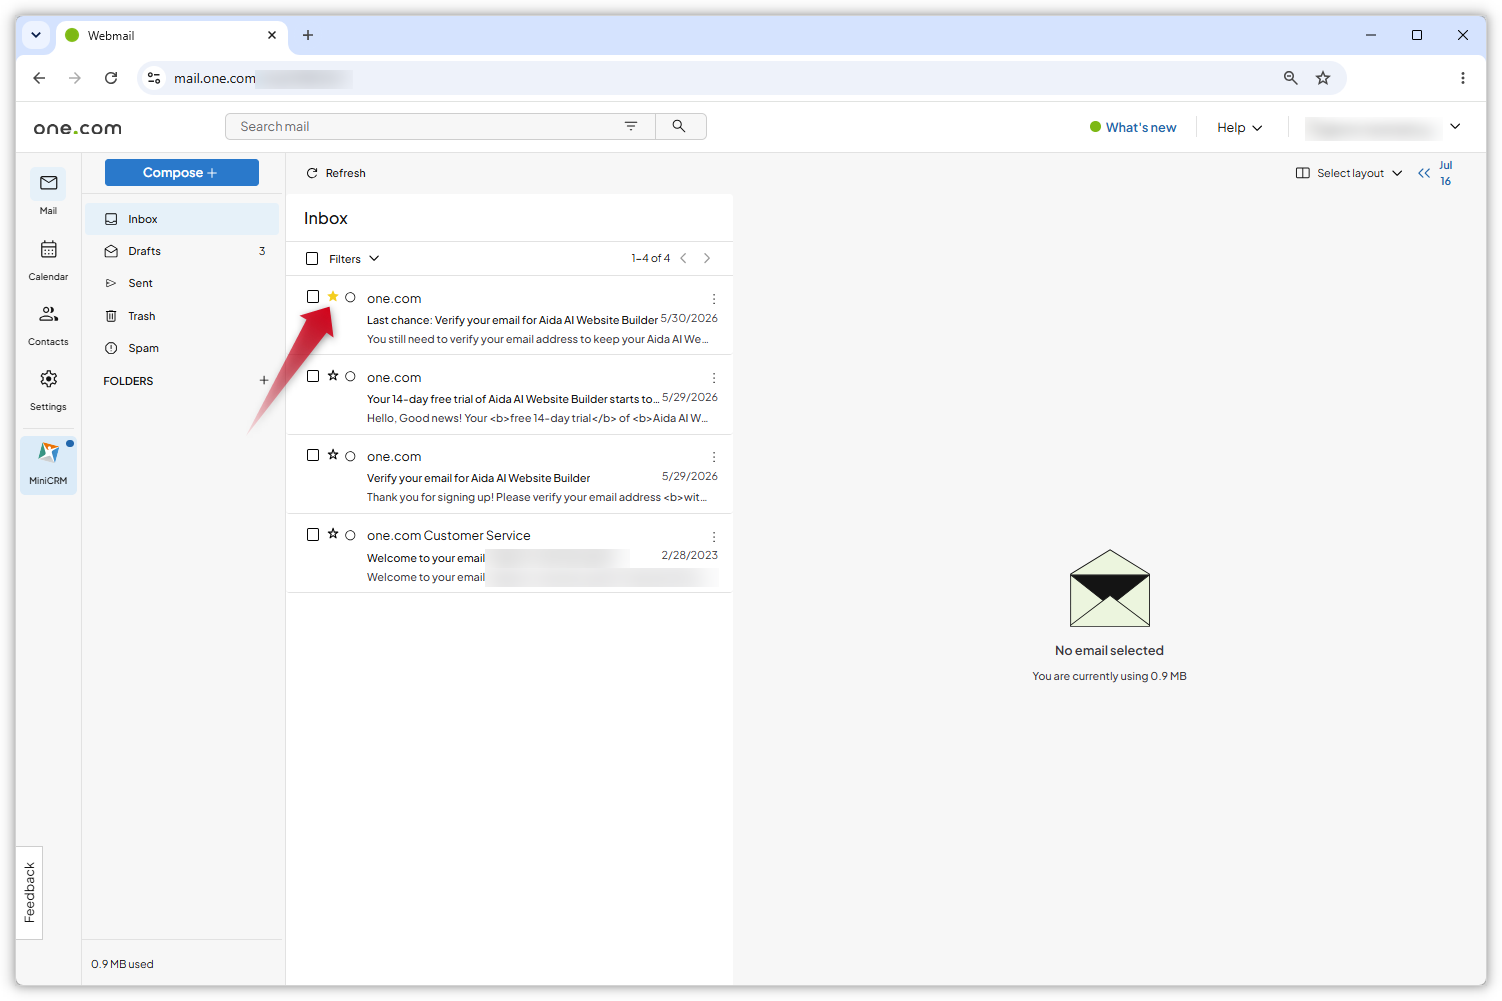The image size is (1502, 1001).
Task: Open the Drafts folder
Action: click(182, 251)
